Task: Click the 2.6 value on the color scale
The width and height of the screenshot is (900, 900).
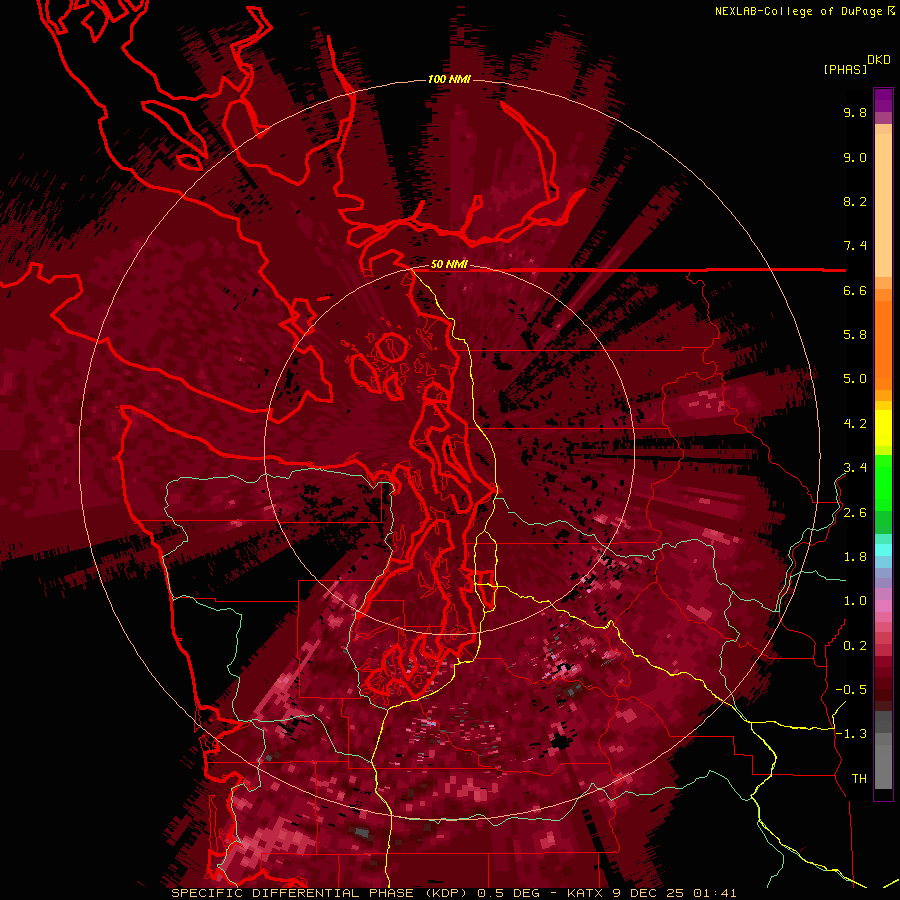Action: point(855,513)
